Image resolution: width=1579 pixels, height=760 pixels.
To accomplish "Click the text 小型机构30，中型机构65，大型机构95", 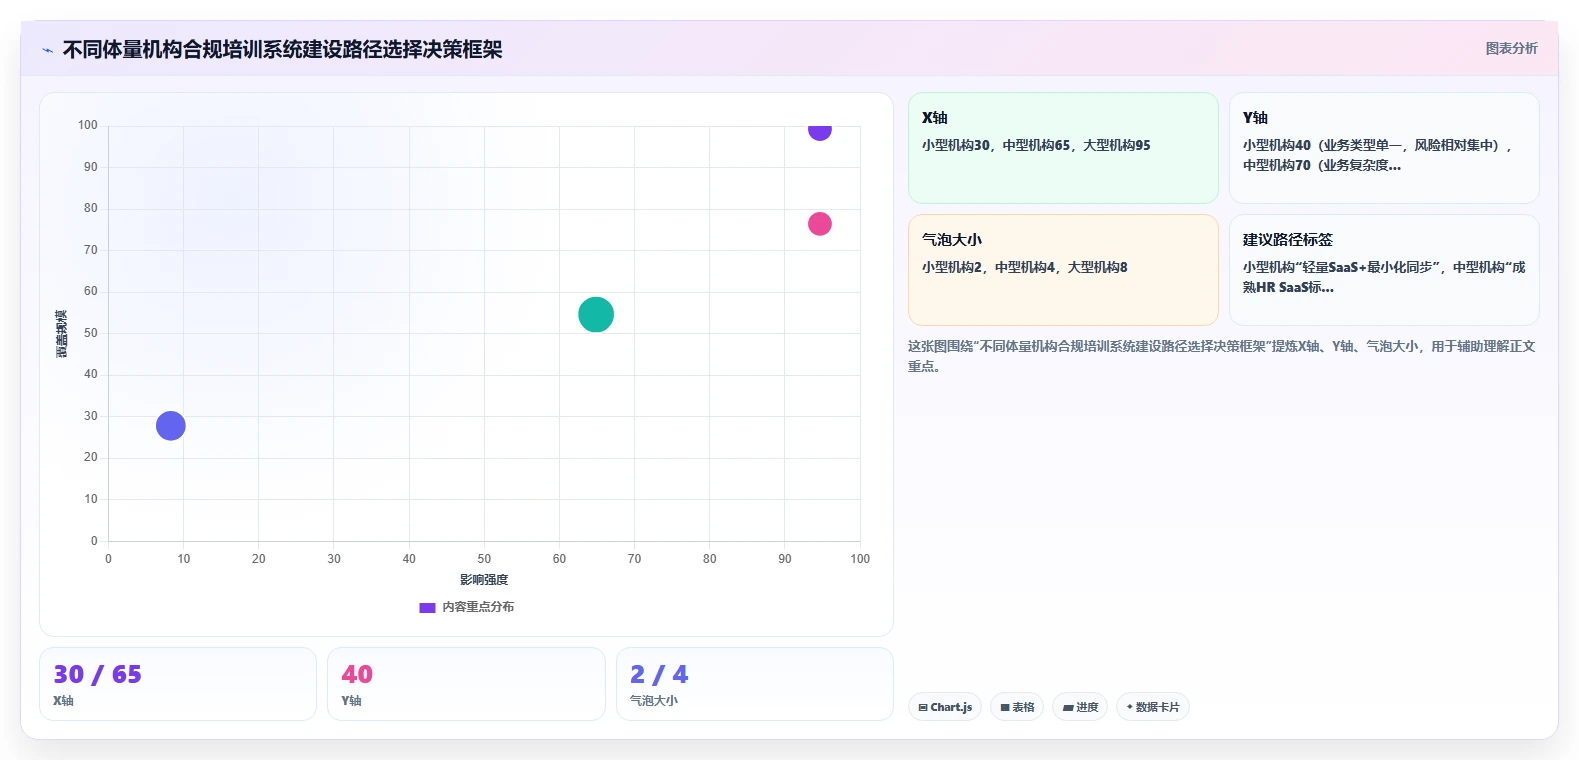I will (1036, 145).
